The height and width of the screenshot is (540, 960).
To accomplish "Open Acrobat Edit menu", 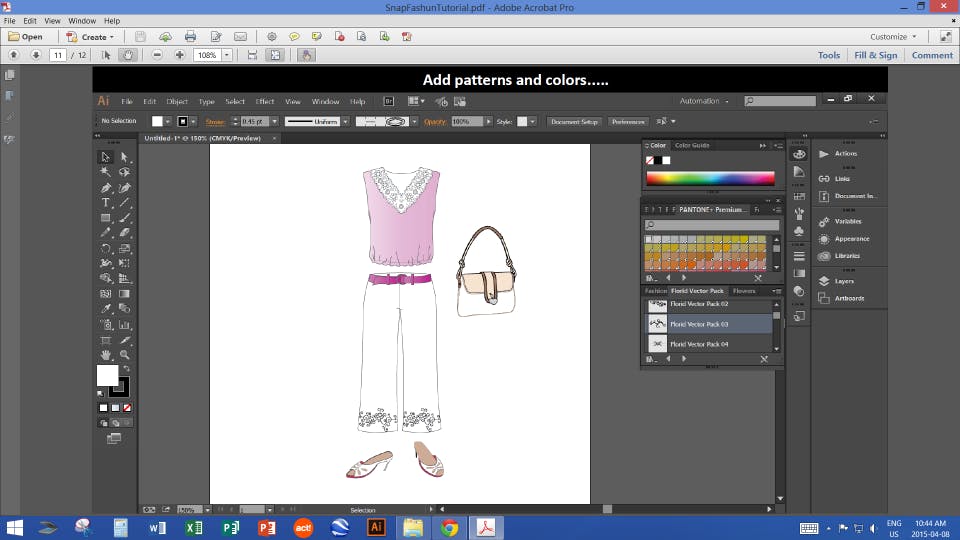I will pyautogui.click(x=30, y=21).
